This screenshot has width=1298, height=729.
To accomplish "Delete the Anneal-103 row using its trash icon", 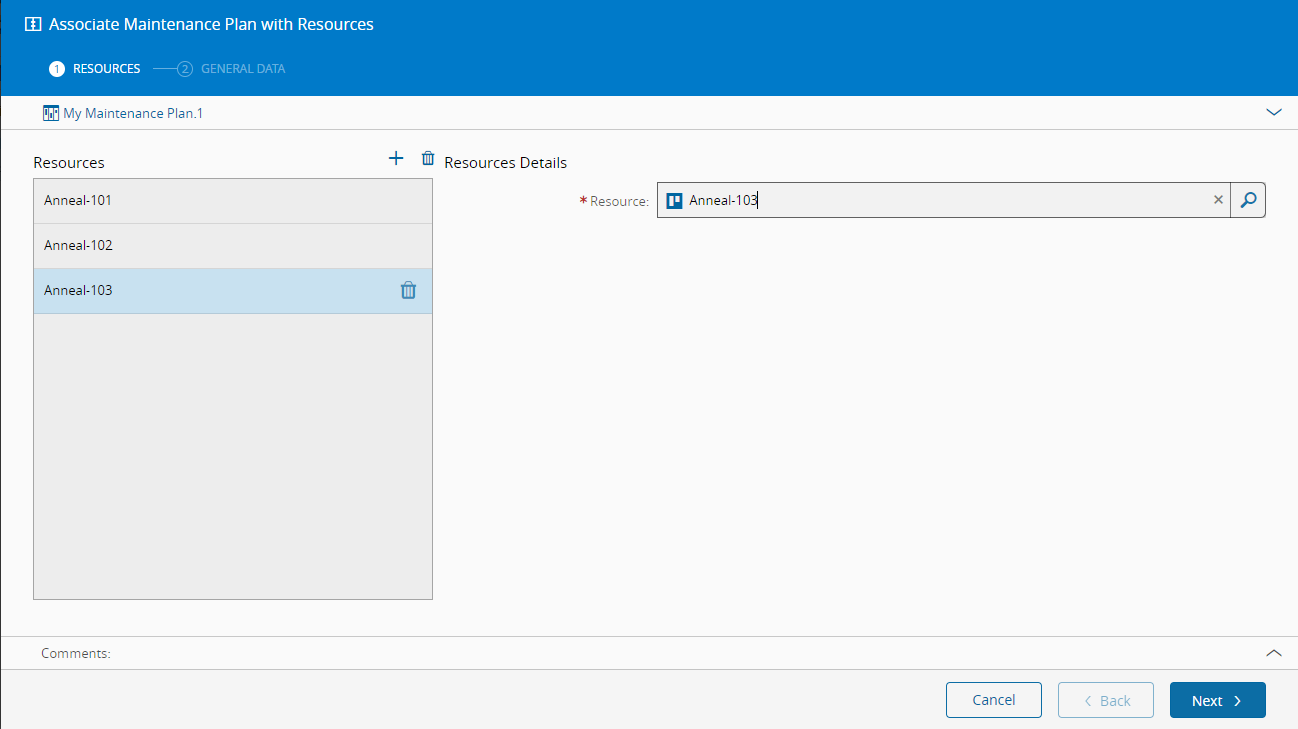I will pos(408,291).
